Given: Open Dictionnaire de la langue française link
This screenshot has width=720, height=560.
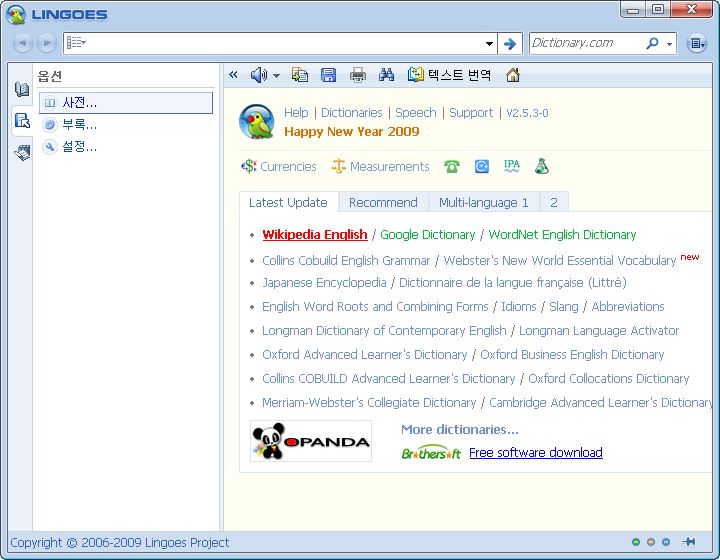Looking at the screenshot, I should (513, 282).
